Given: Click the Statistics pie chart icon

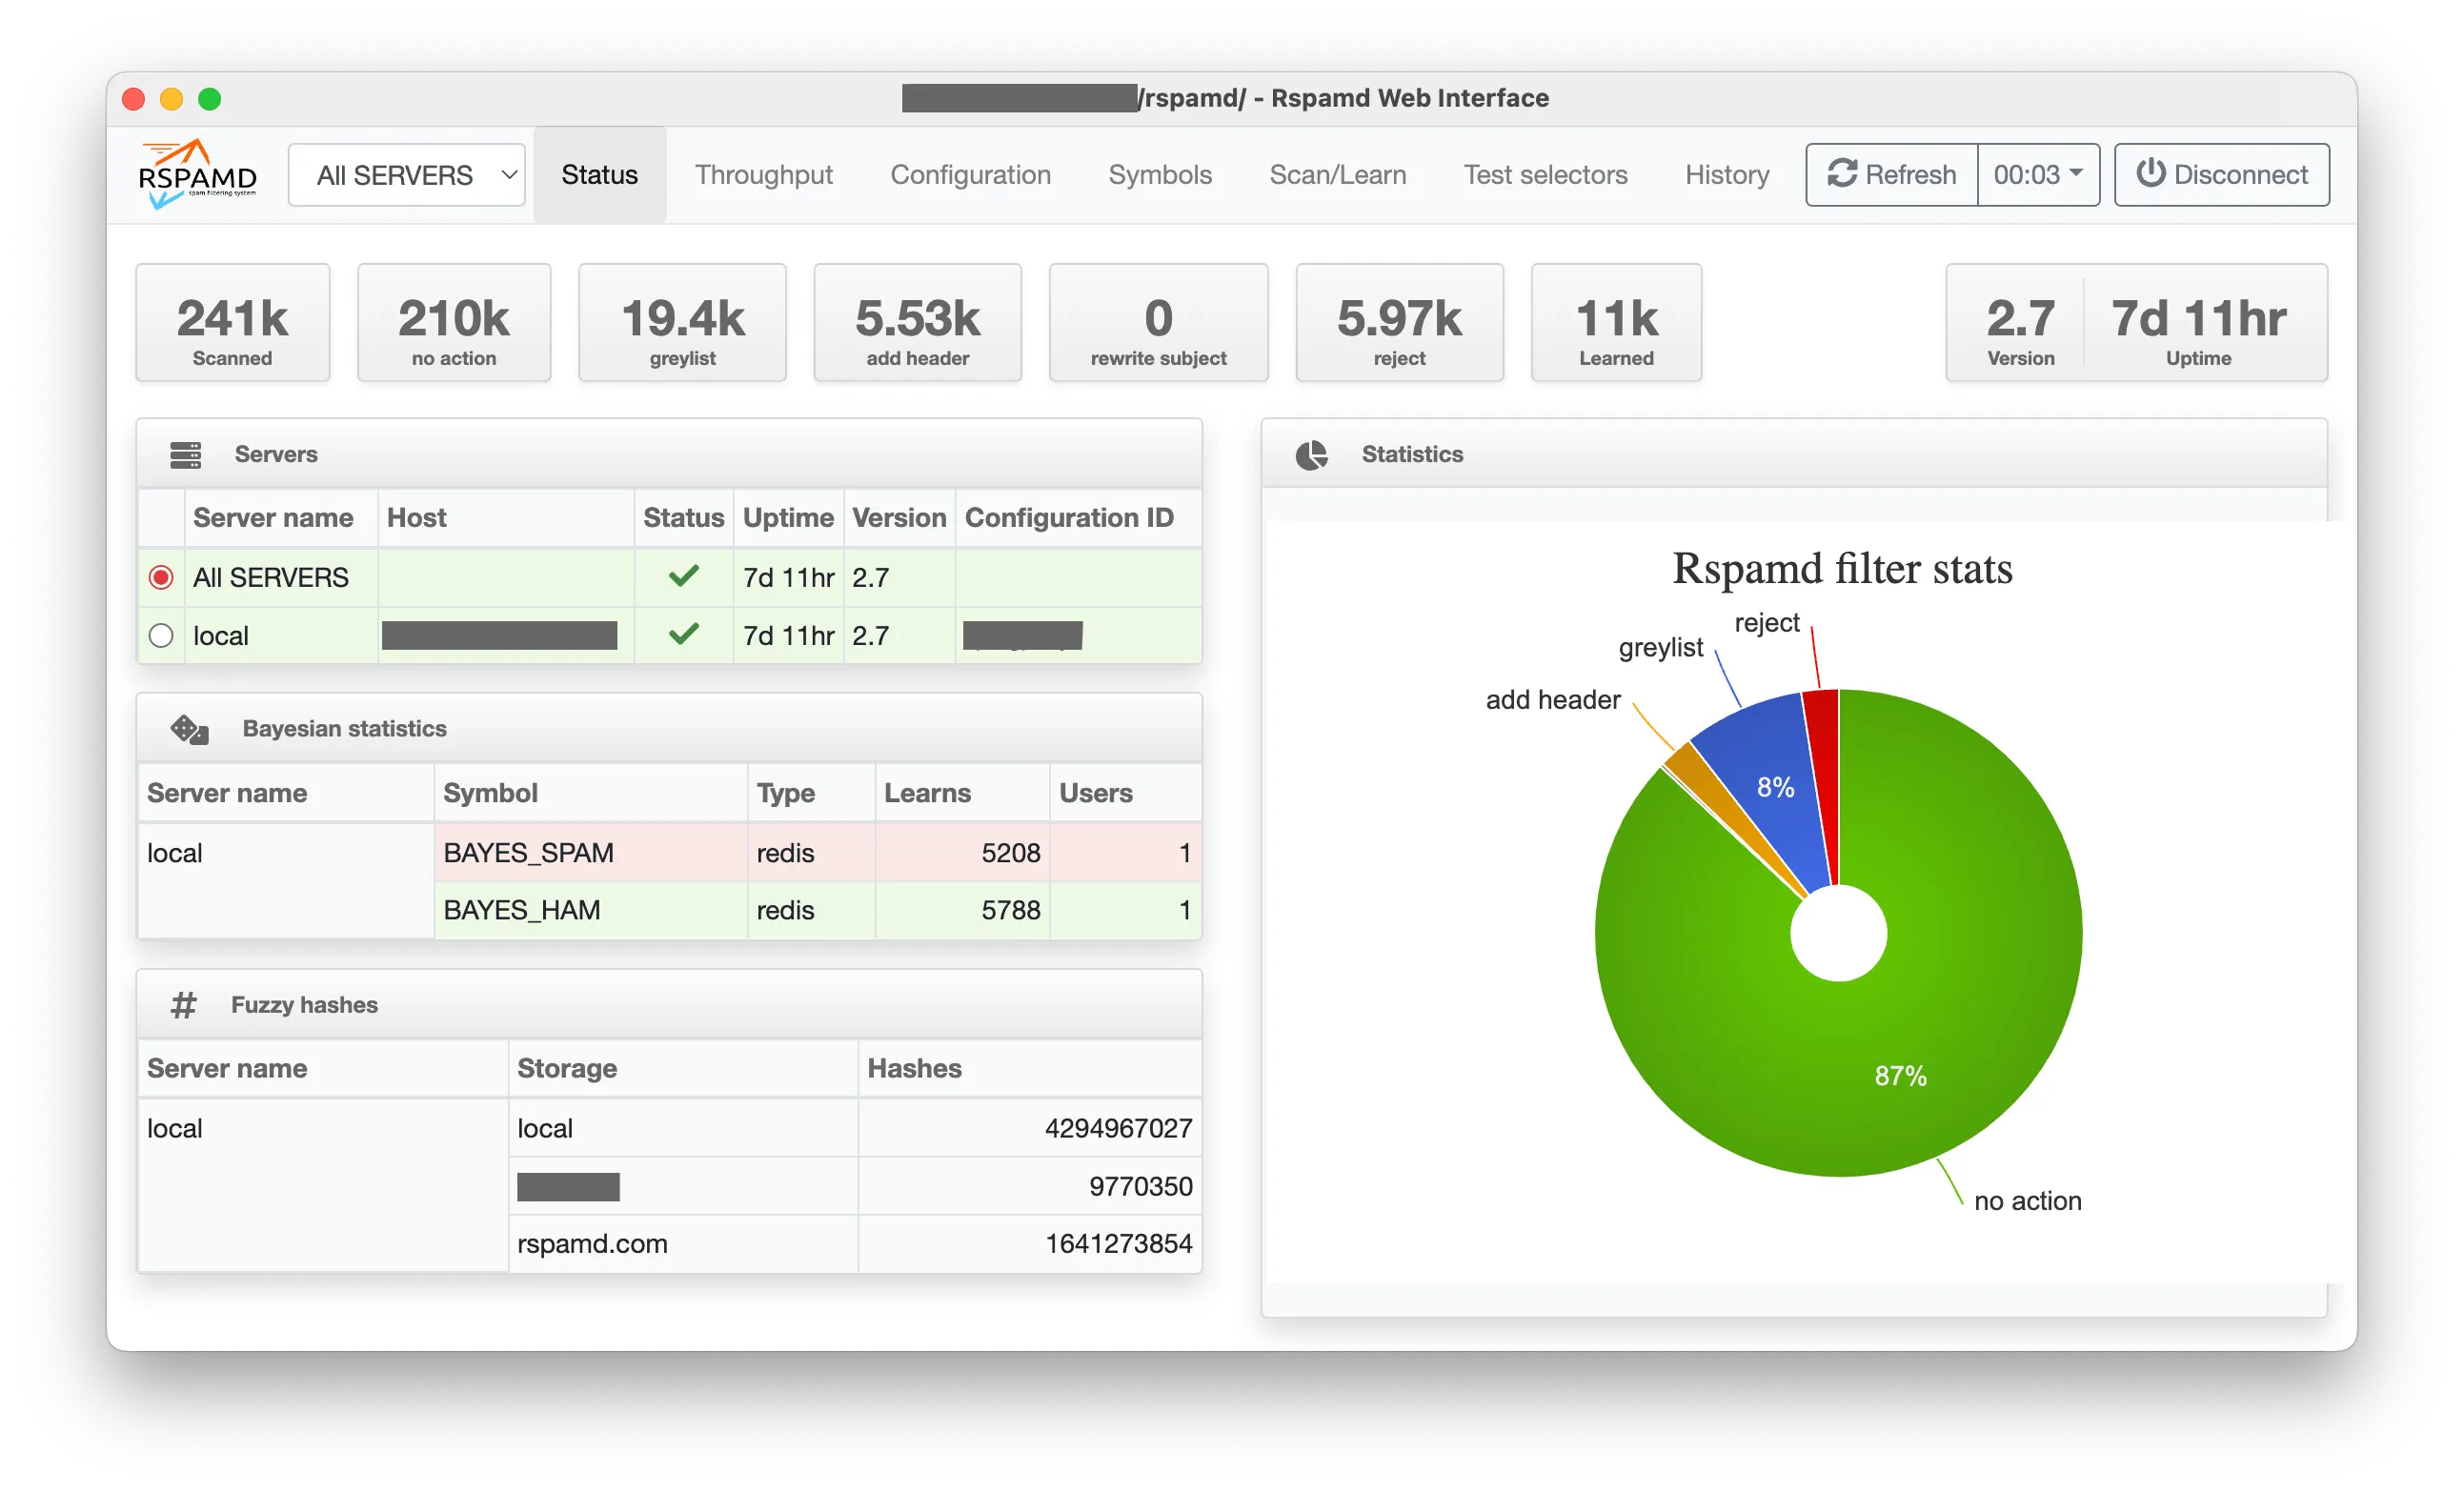Looking at the screenshot, I should [x=1311, y=454].
